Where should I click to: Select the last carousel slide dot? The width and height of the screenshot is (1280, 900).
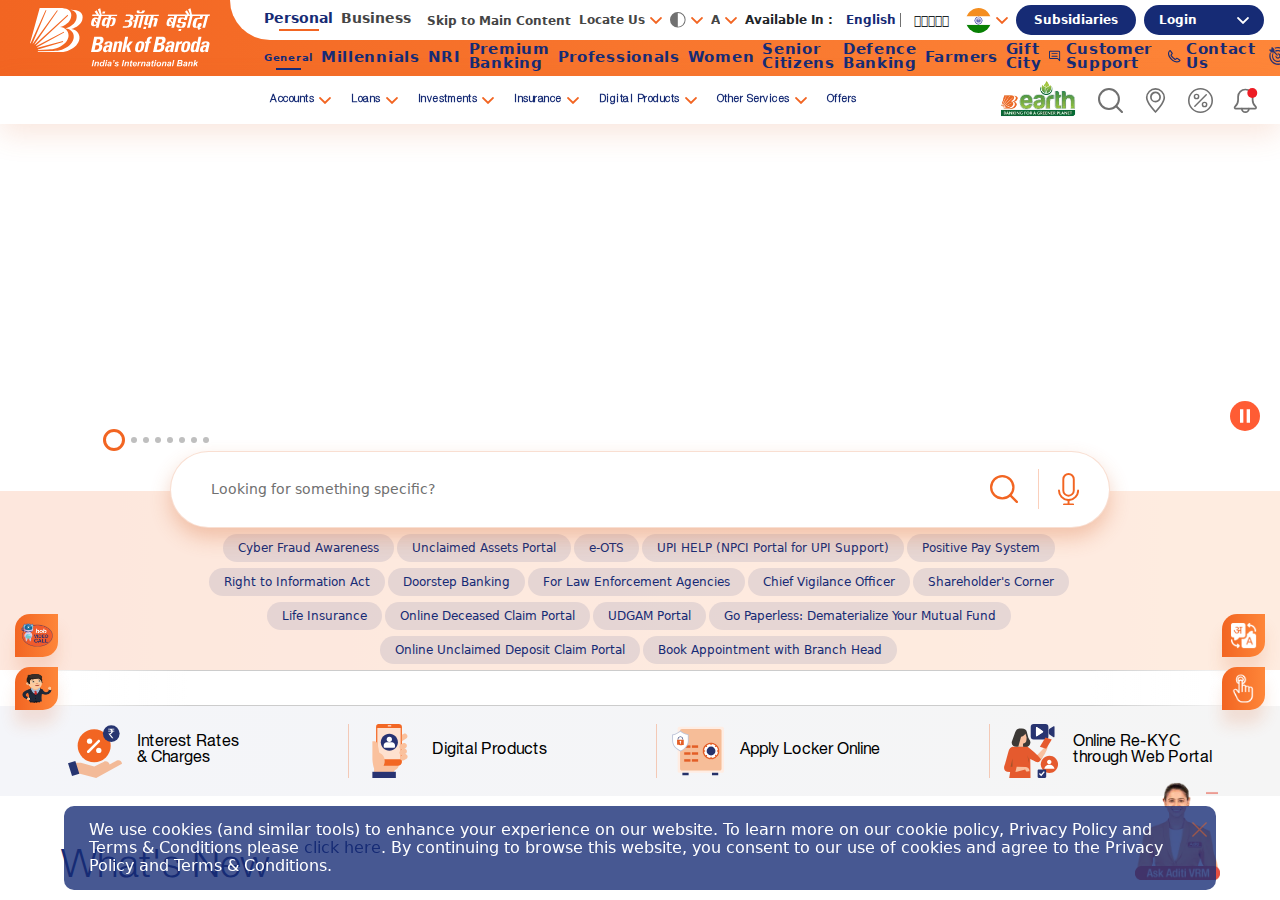206,440
